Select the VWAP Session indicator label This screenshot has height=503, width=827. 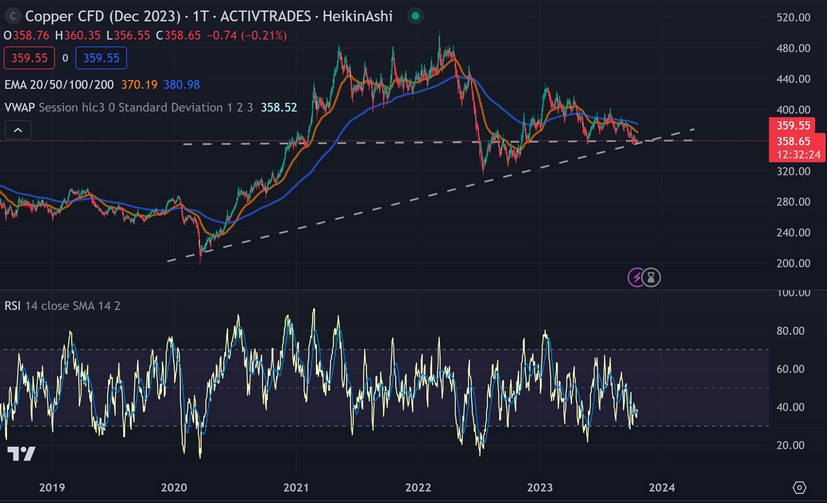[x=129, y=108]
